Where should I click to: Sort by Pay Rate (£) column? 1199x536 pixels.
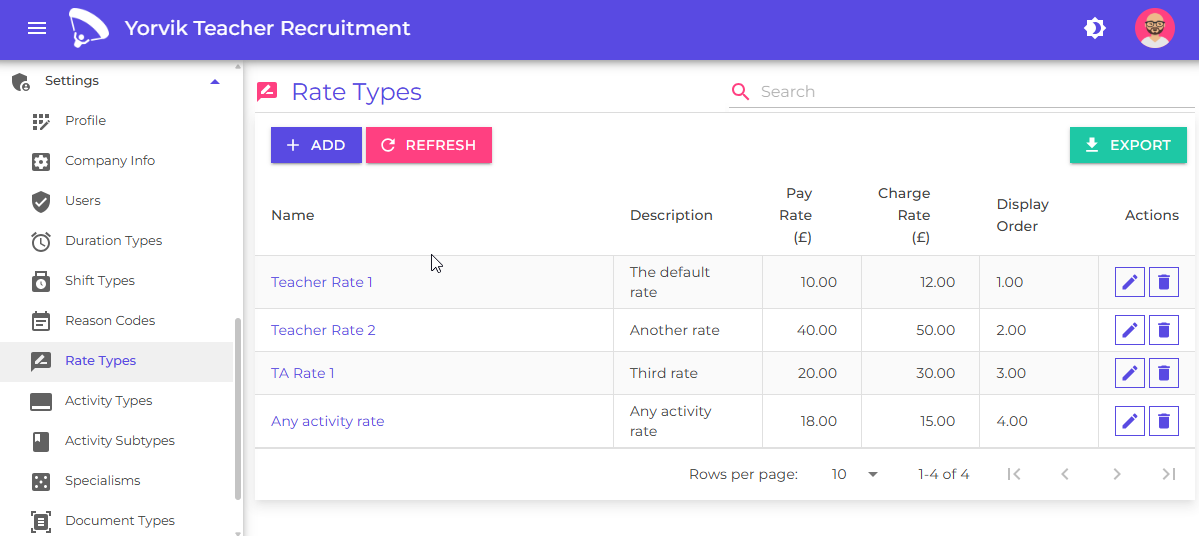[798, 216]
